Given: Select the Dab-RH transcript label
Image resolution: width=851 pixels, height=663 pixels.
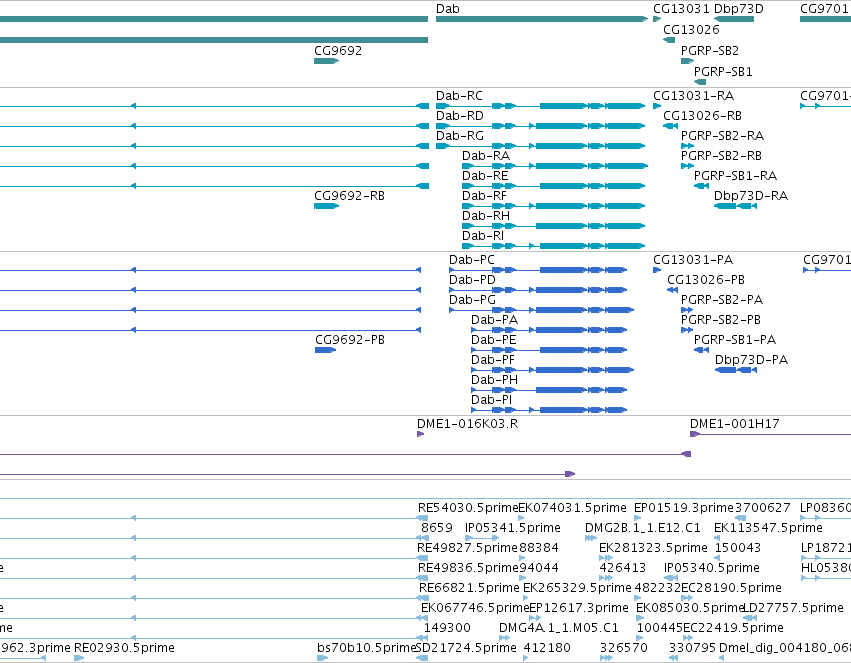Looking at the screenshot, I should 486,216.
